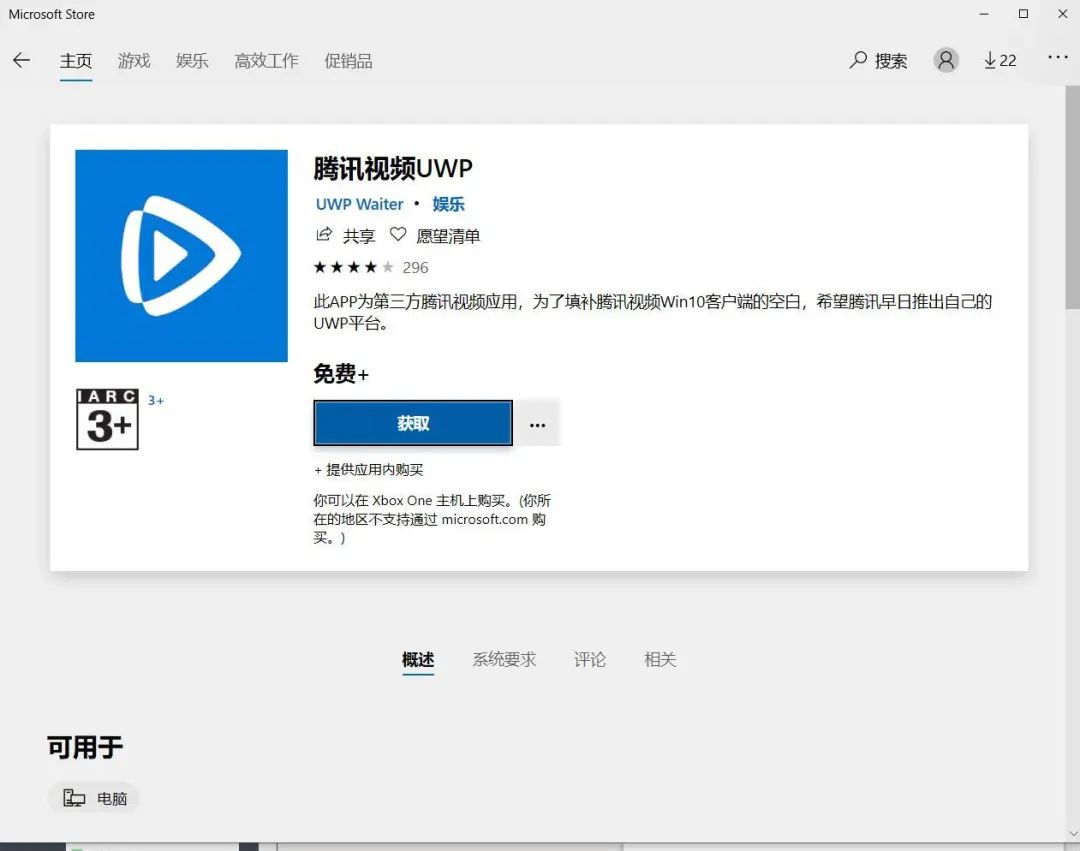Click the user account icon
Screen dimensions: 1080x851
[945, 60]
